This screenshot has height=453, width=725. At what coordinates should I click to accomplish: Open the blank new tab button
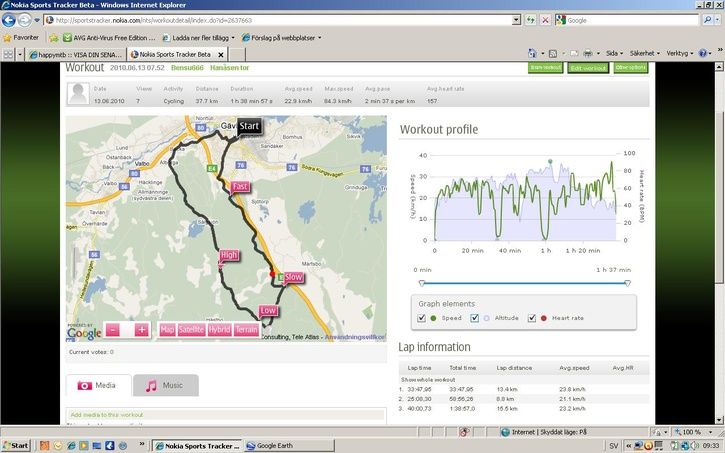tap(238, 55)
